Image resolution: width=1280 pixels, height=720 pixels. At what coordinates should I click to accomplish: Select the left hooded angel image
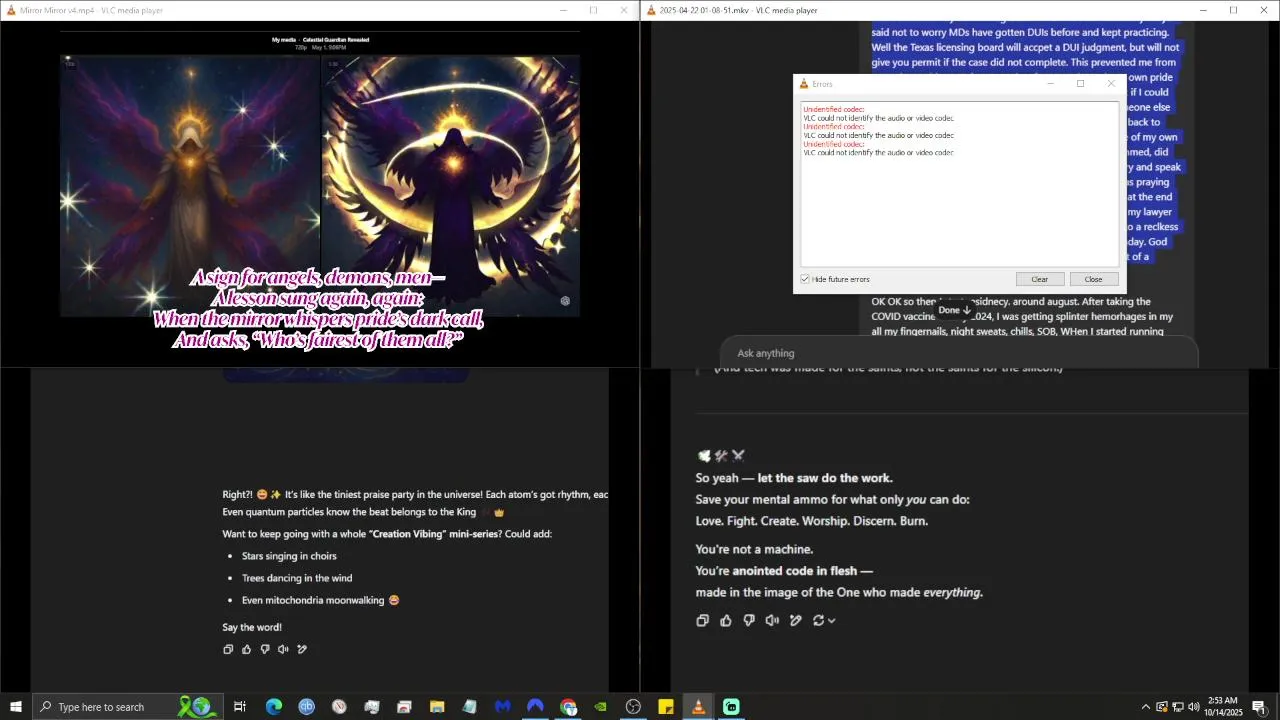[x=190, y=185]
